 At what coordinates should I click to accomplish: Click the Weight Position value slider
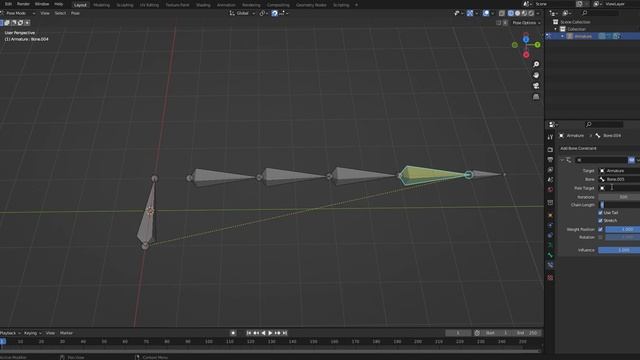pyautogui.click(x=622, y=229)
